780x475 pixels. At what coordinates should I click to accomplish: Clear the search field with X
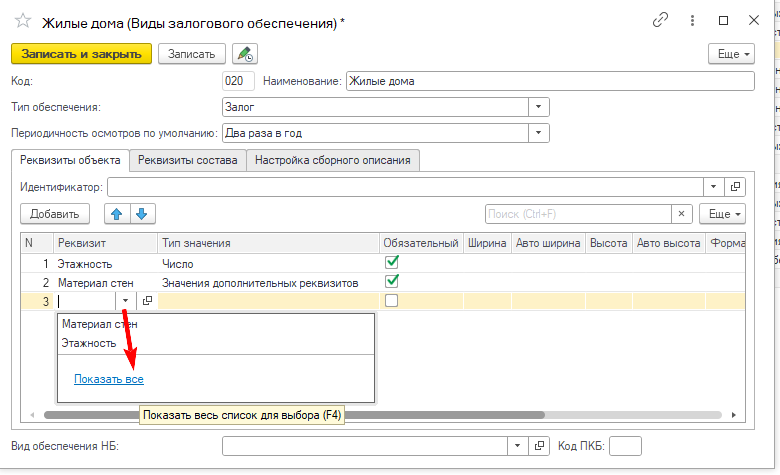point(682,214)
